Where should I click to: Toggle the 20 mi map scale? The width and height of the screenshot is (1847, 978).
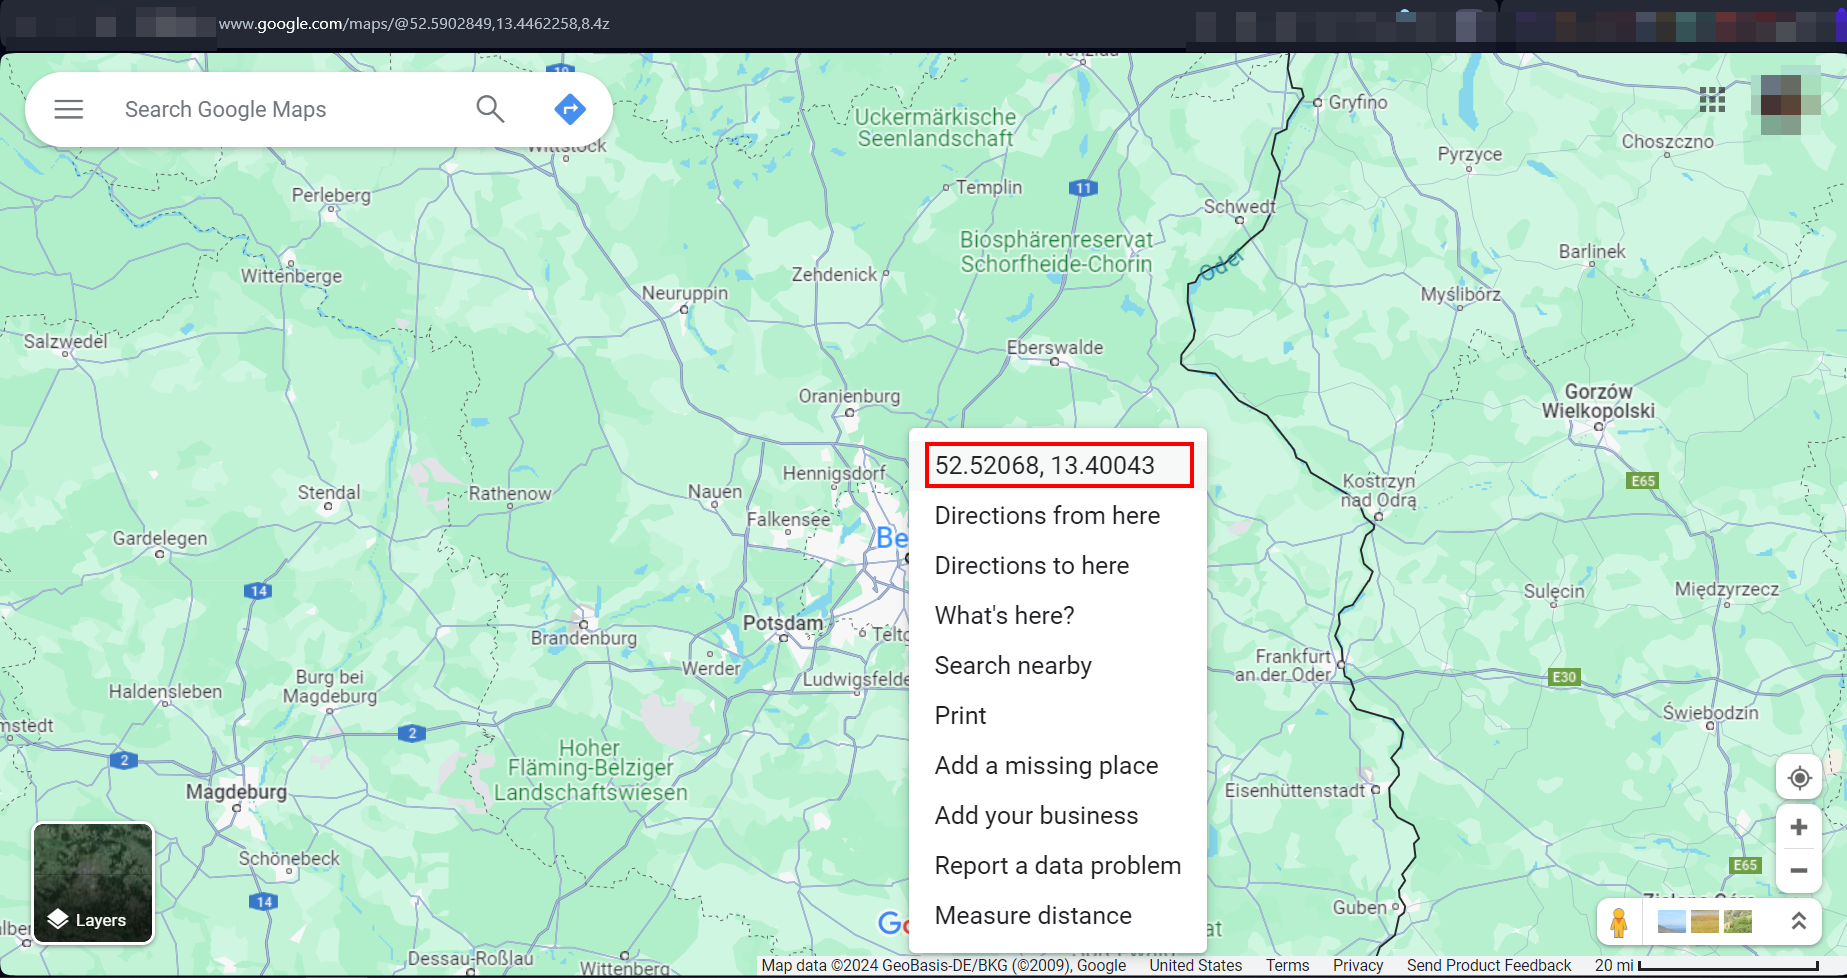[x=1706, y=965]
